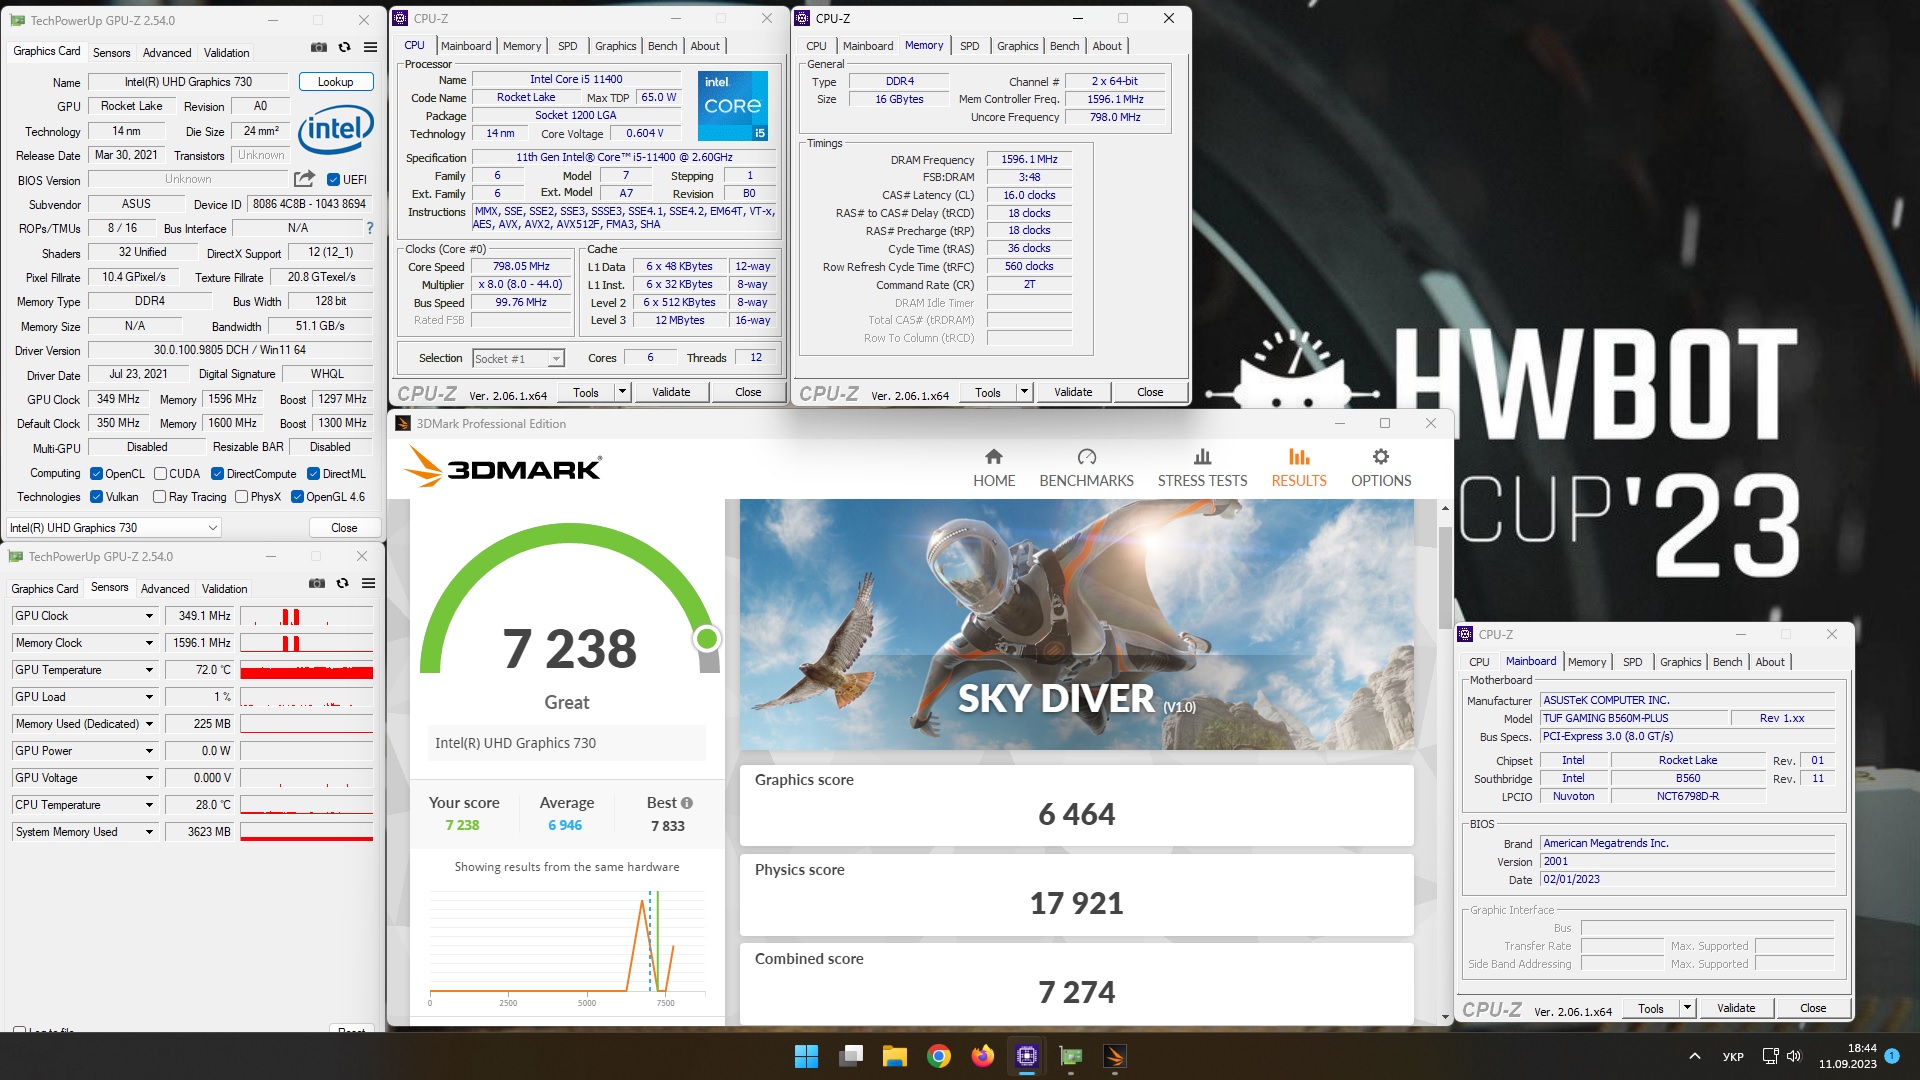Open the Intel UHD Graphics 730 GPU selector dropdown

(x=113, y=528)
